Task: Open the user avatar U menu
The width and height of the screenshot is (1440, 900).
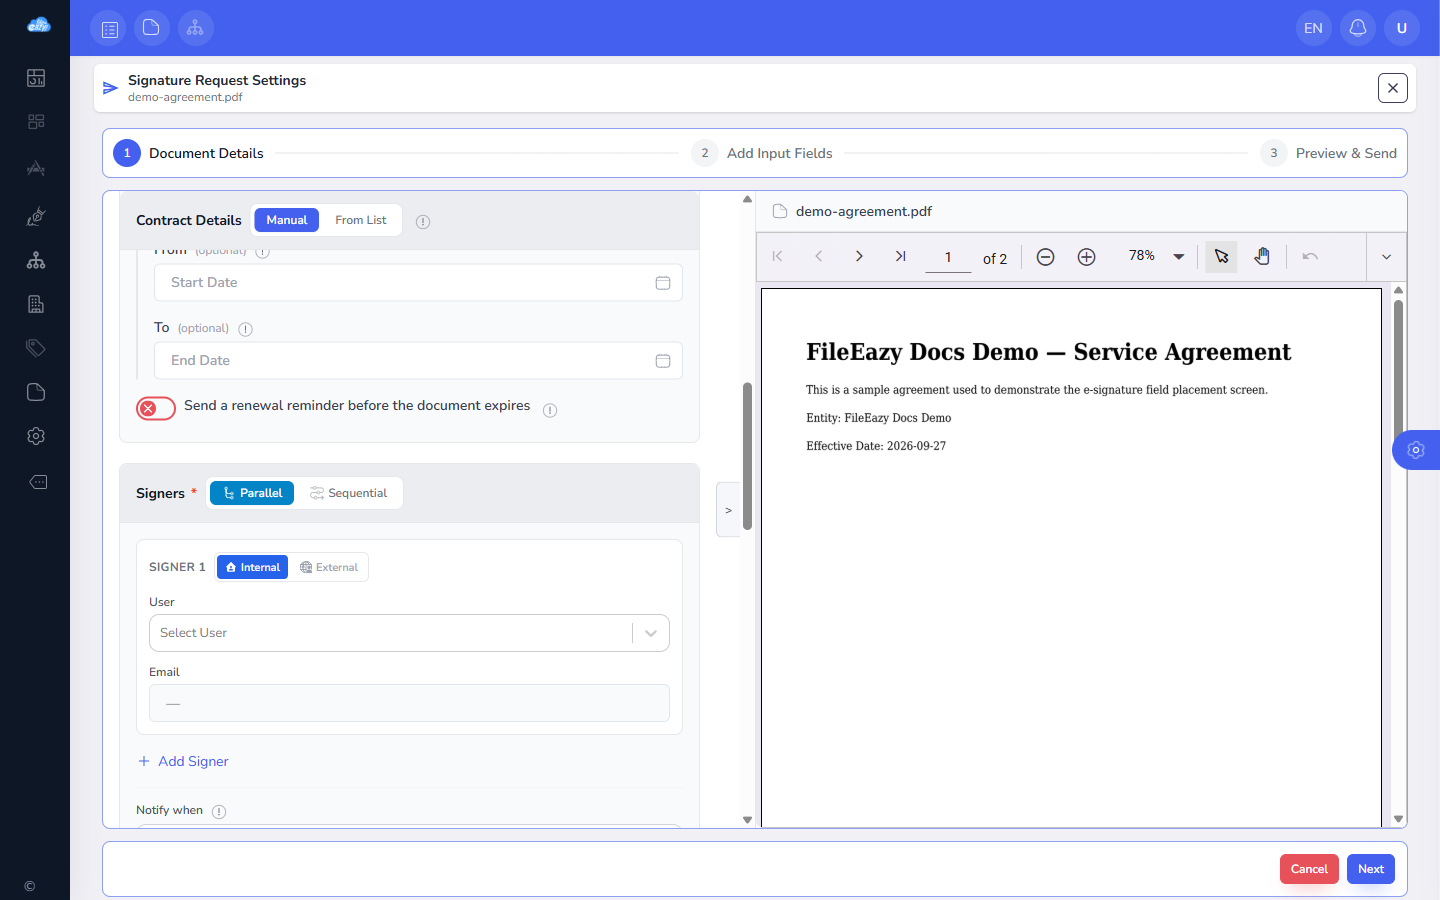Action: tap(1401, 28)
